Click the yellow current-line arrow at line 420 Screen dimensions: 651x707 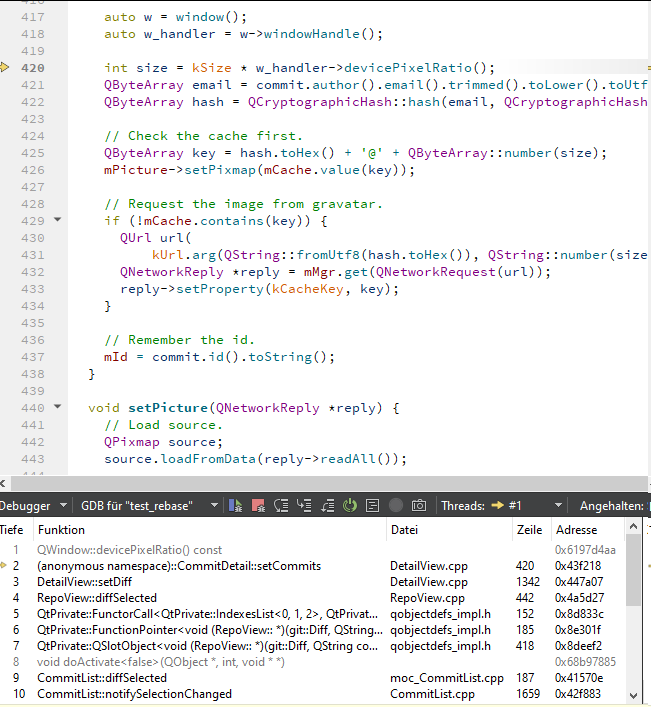point(5,67)
